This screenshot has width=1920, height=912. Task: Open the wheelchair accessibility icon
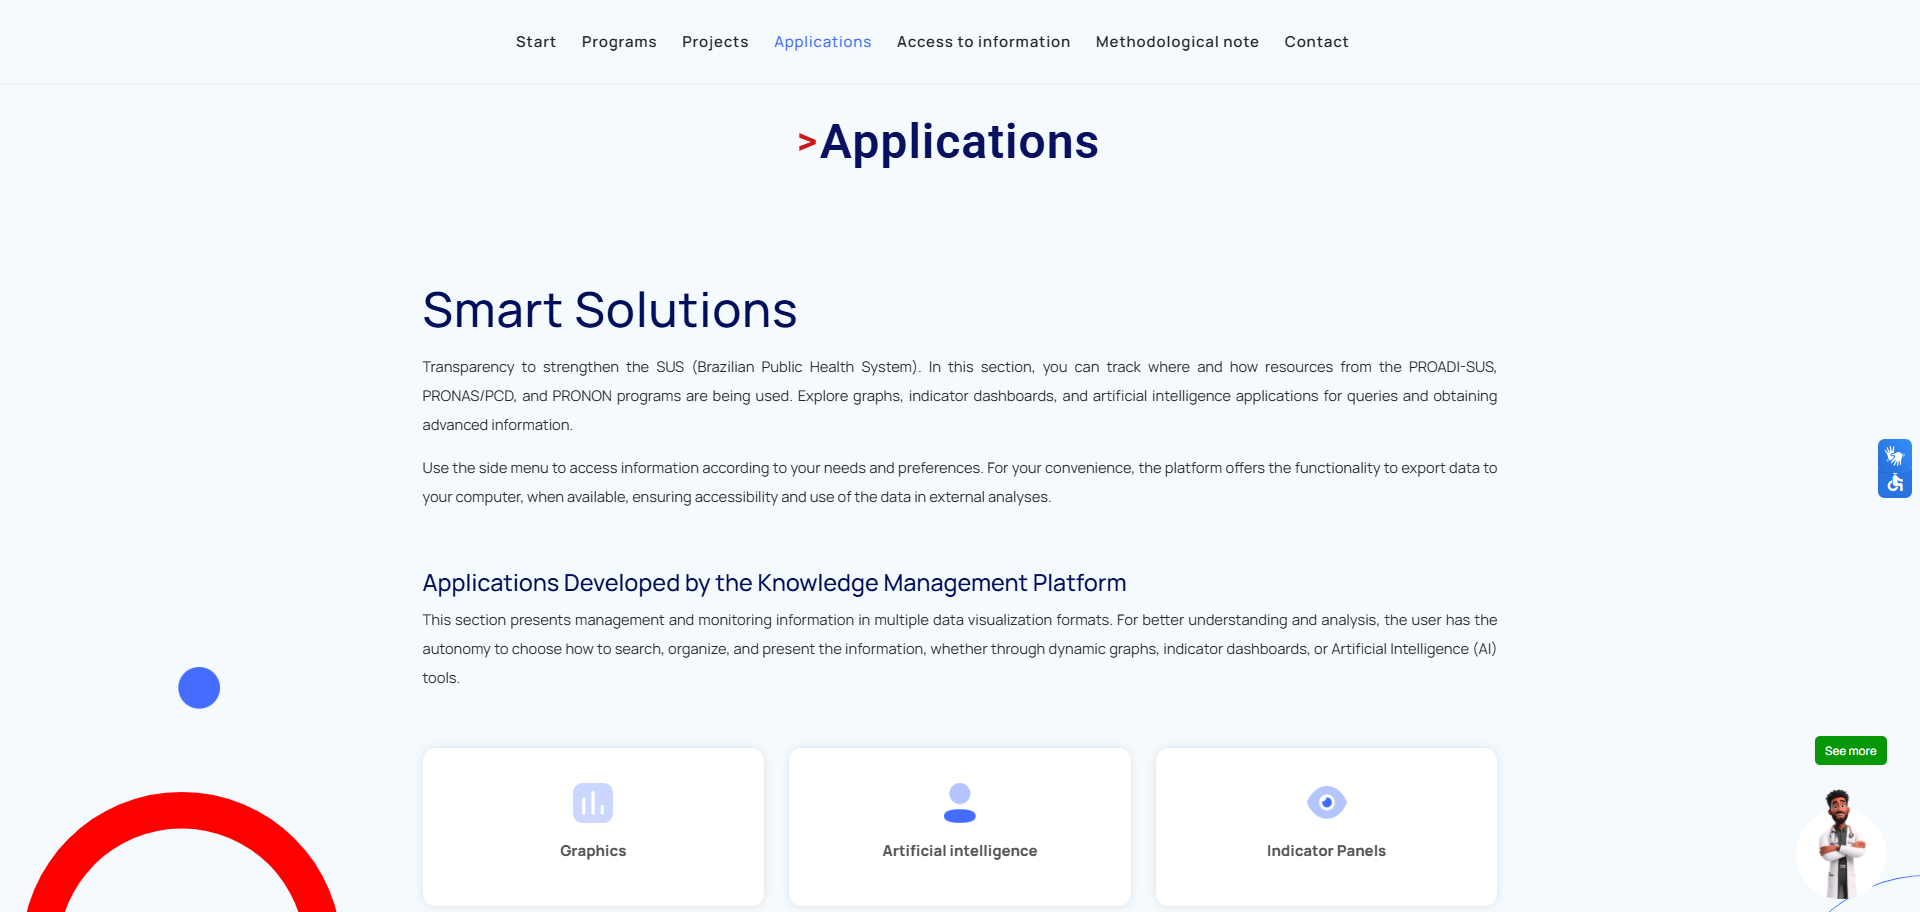point(1894,483)
